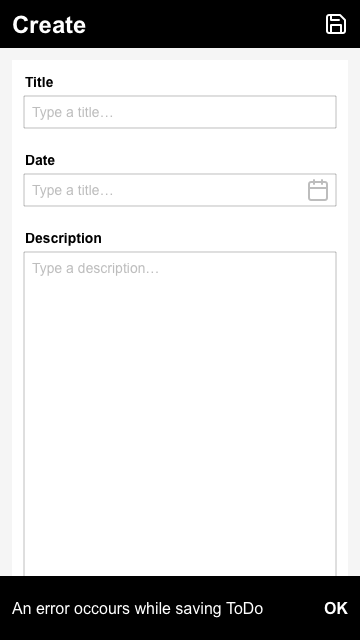Click inside the Description text area

coord(180,413)
